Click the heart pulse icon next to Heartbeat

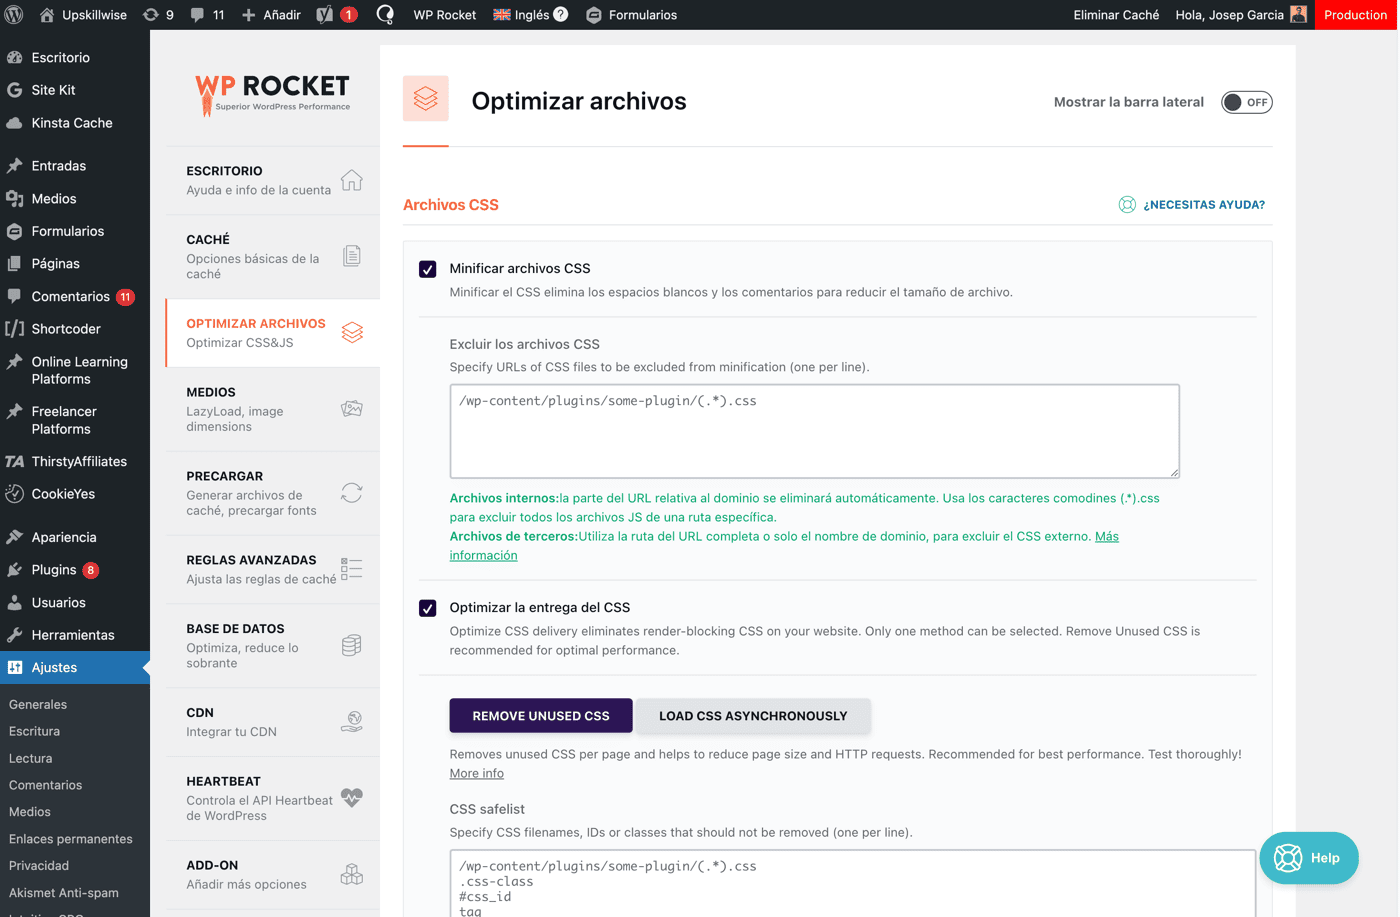(351, 797)
